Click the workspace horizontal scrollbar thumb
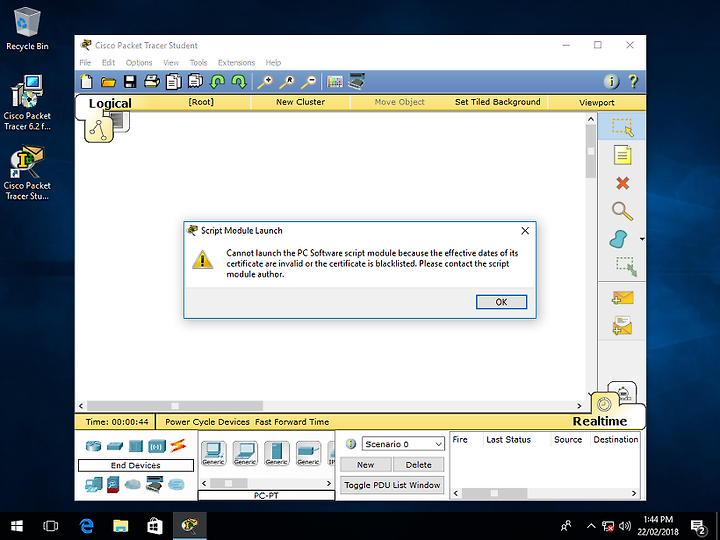Screen dimensions: 720x540 click(175, 406)
